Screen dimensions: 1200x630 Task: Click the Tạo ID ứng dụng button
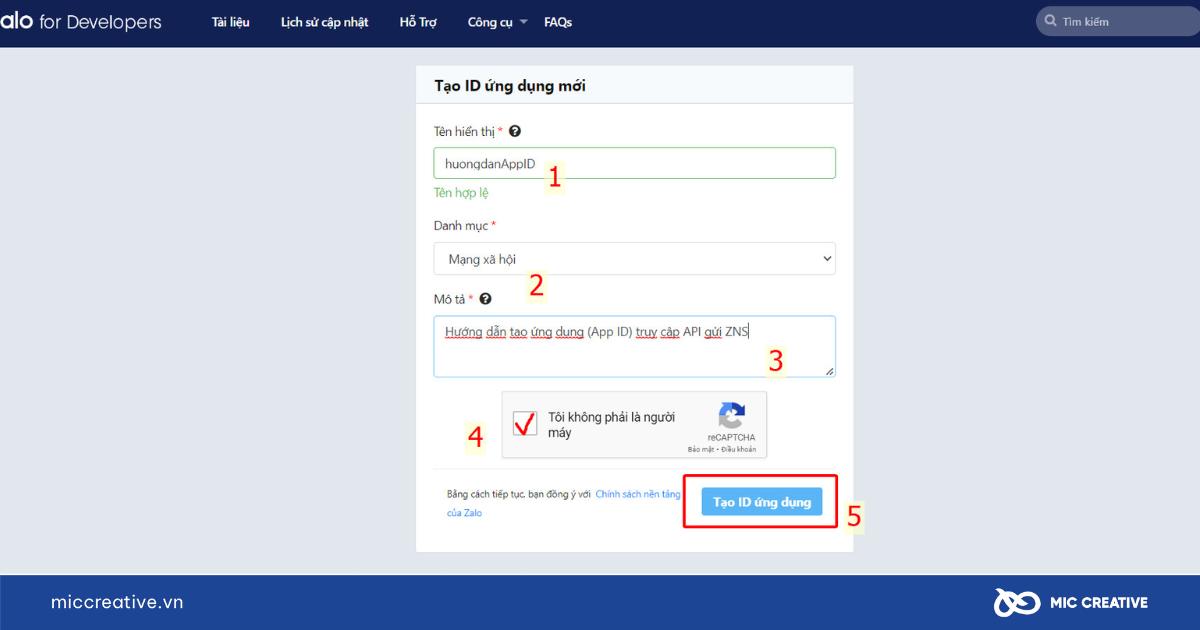point(761,502)
